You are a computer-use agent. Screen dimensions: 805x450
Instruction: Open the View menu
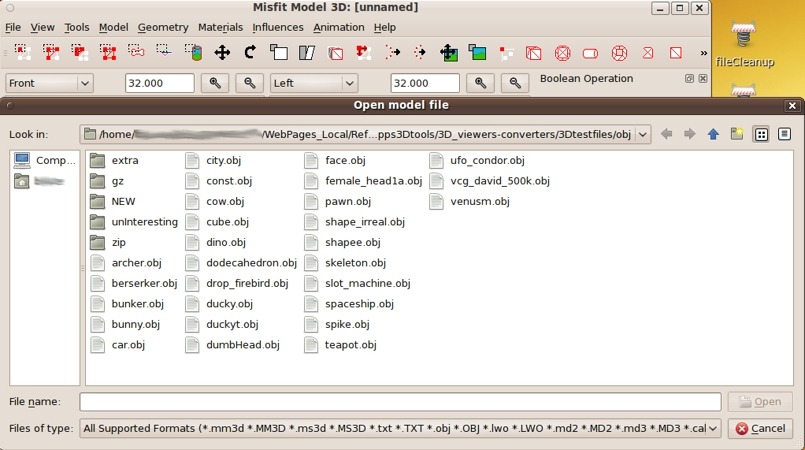pos(42,27)
